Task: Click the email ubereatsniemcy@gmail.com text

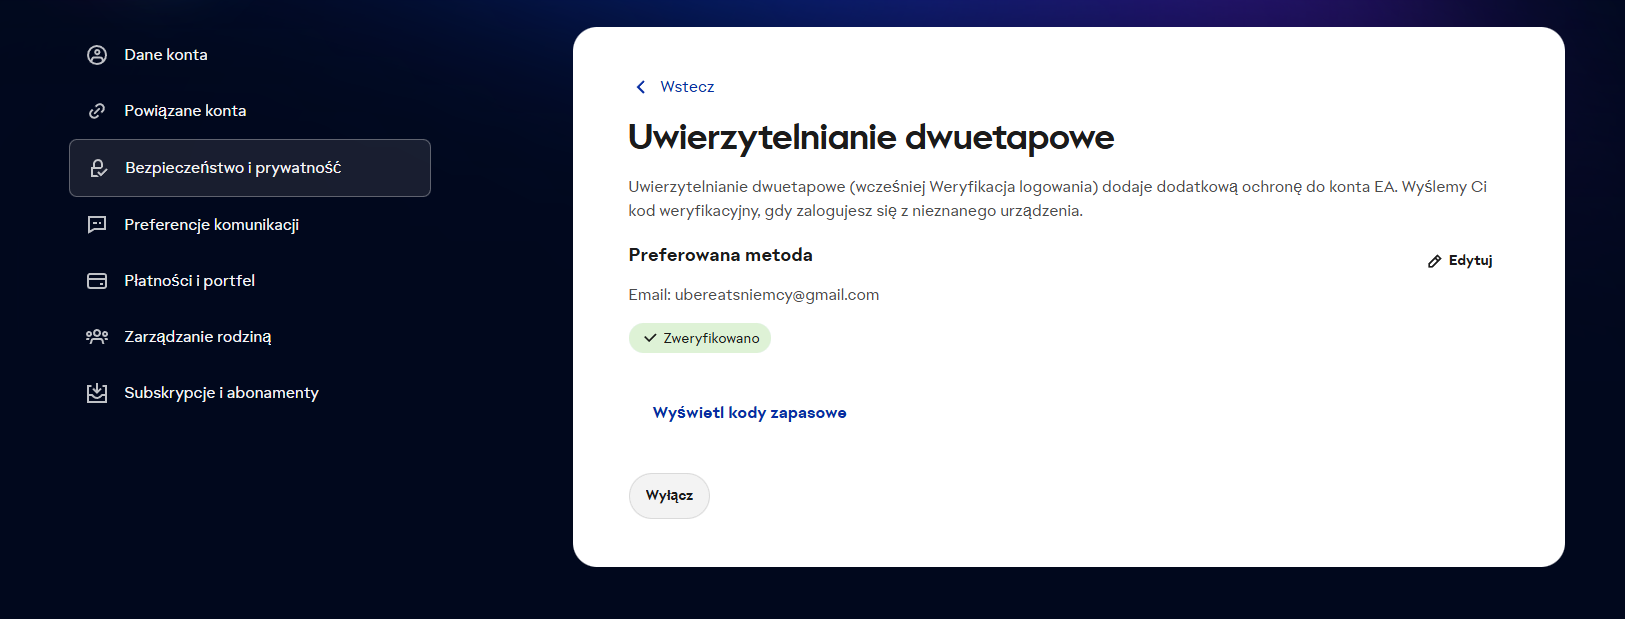Action: coord(777,295)
